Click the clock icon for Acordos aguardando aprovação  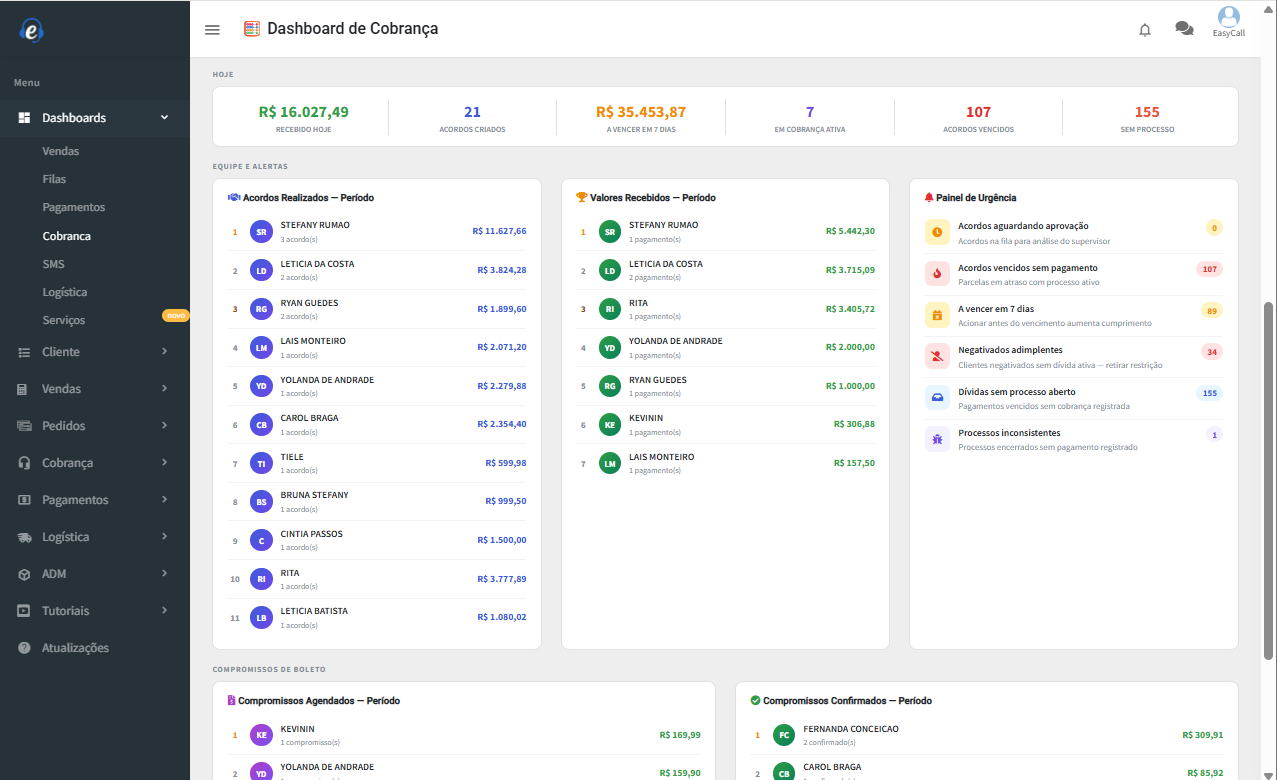[x=937, y=232]
